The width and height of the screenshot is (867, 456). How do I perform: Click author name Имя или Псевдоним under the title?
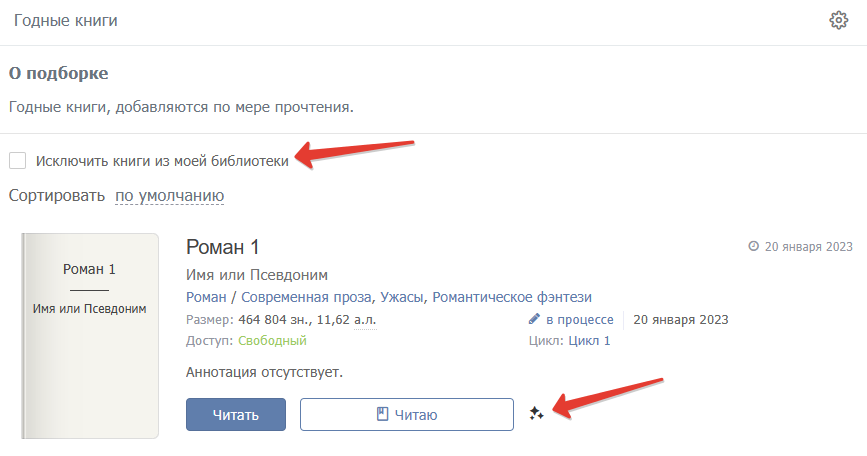click(257, 275)
